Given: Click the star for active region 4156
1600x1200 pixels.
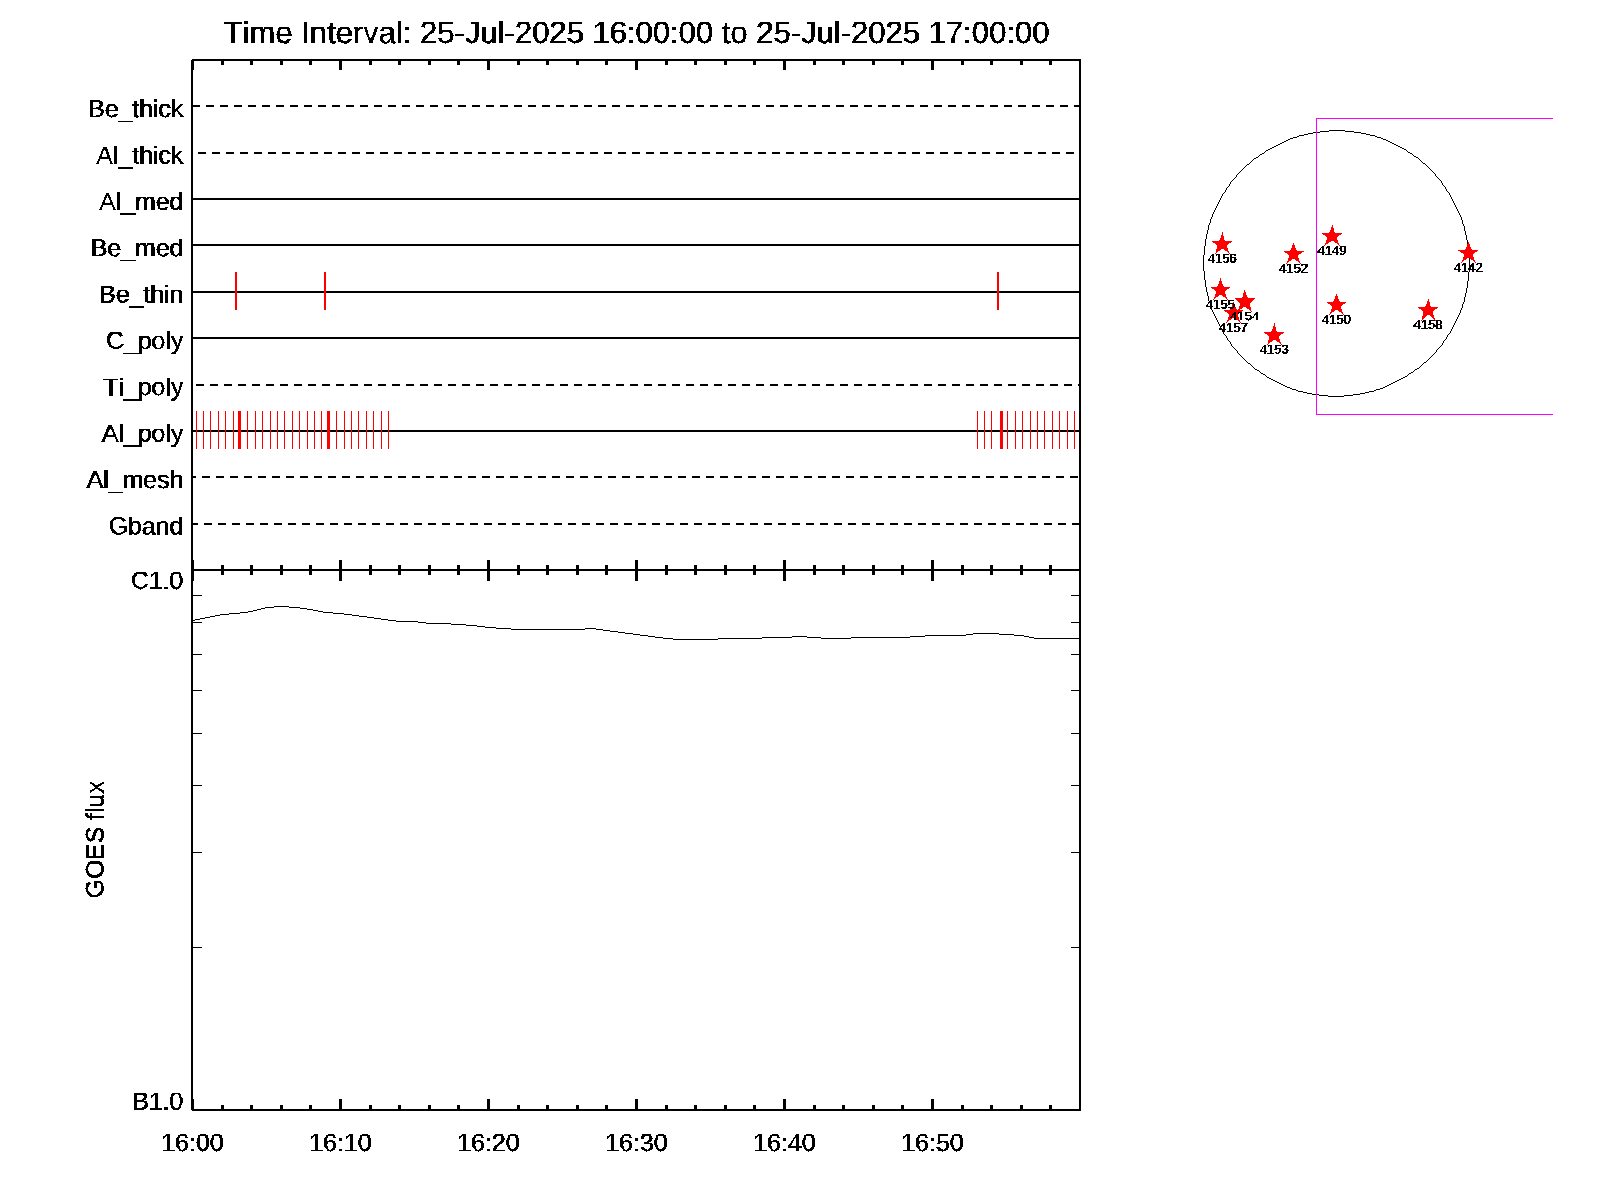Looking at the screenshot, I should click(1221, 244).
